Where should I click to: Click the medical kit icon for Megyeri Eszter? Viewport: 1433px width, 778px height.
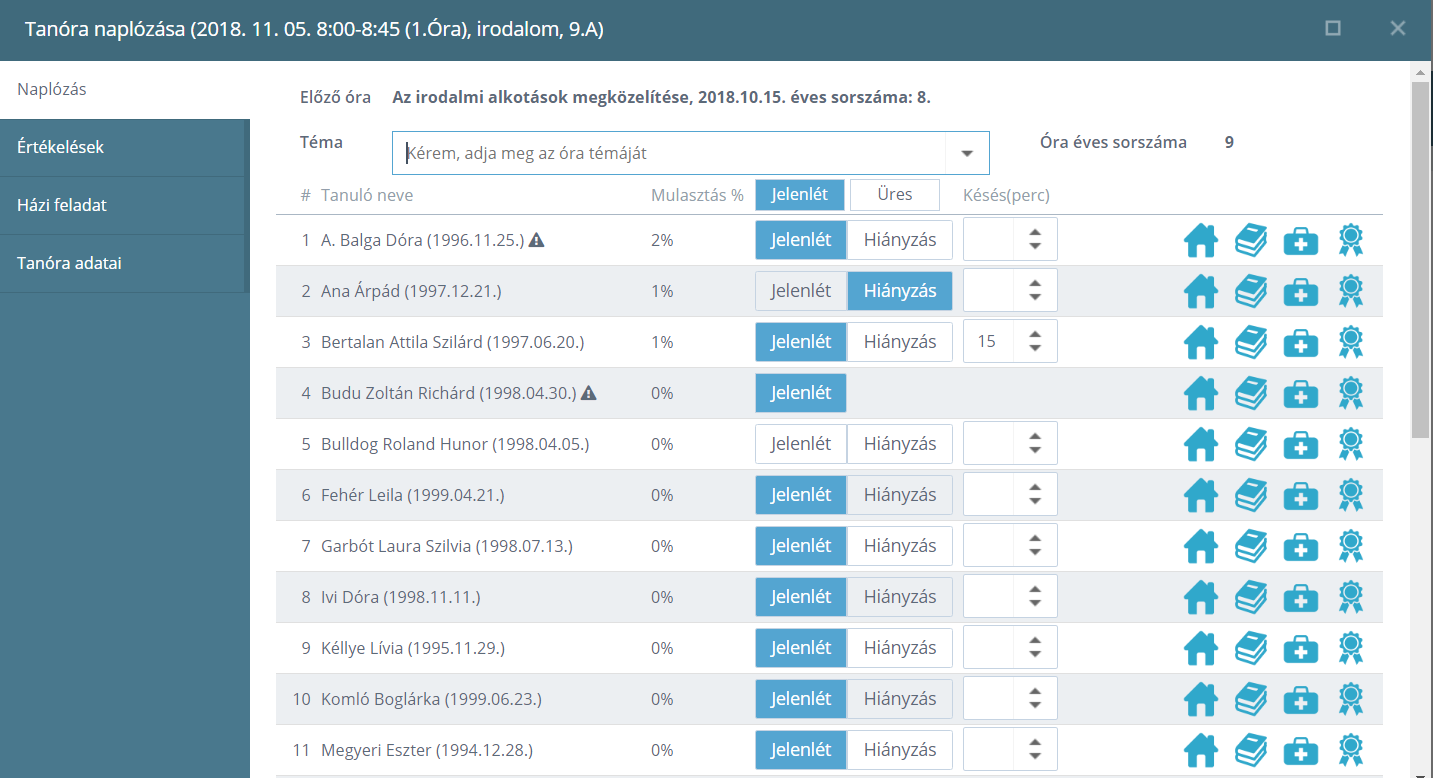pos(1301,750)
